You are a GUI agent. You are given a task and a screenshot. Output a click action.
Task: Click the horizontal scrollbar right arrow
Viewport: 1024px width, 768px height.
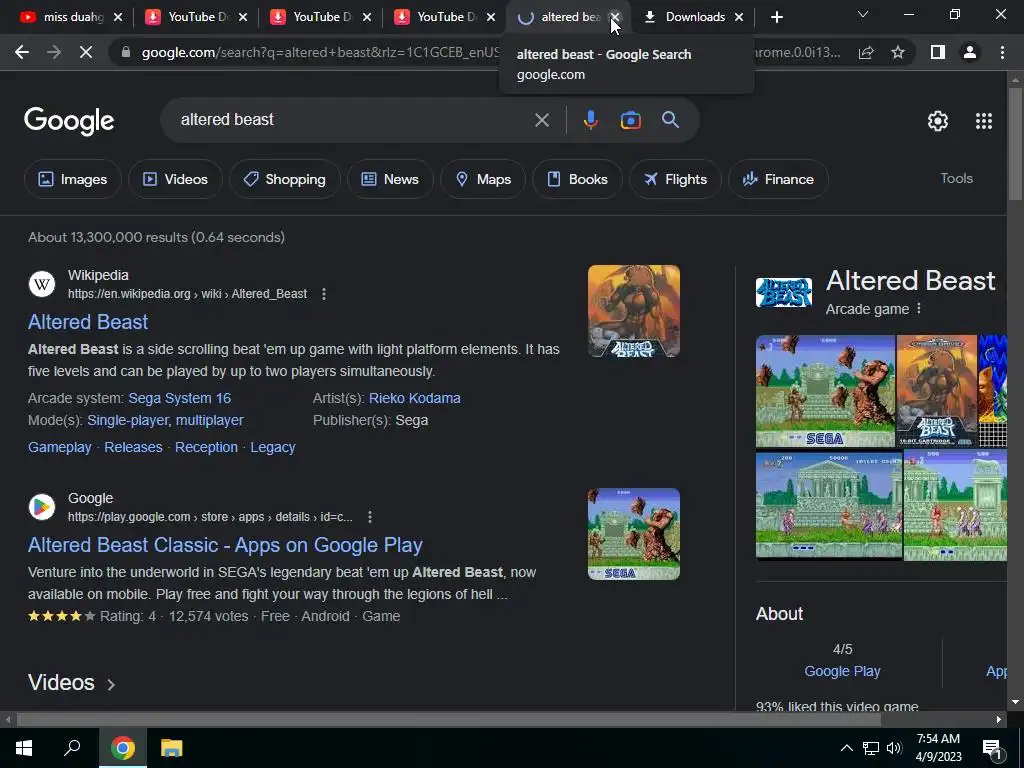tap(999, 720)
